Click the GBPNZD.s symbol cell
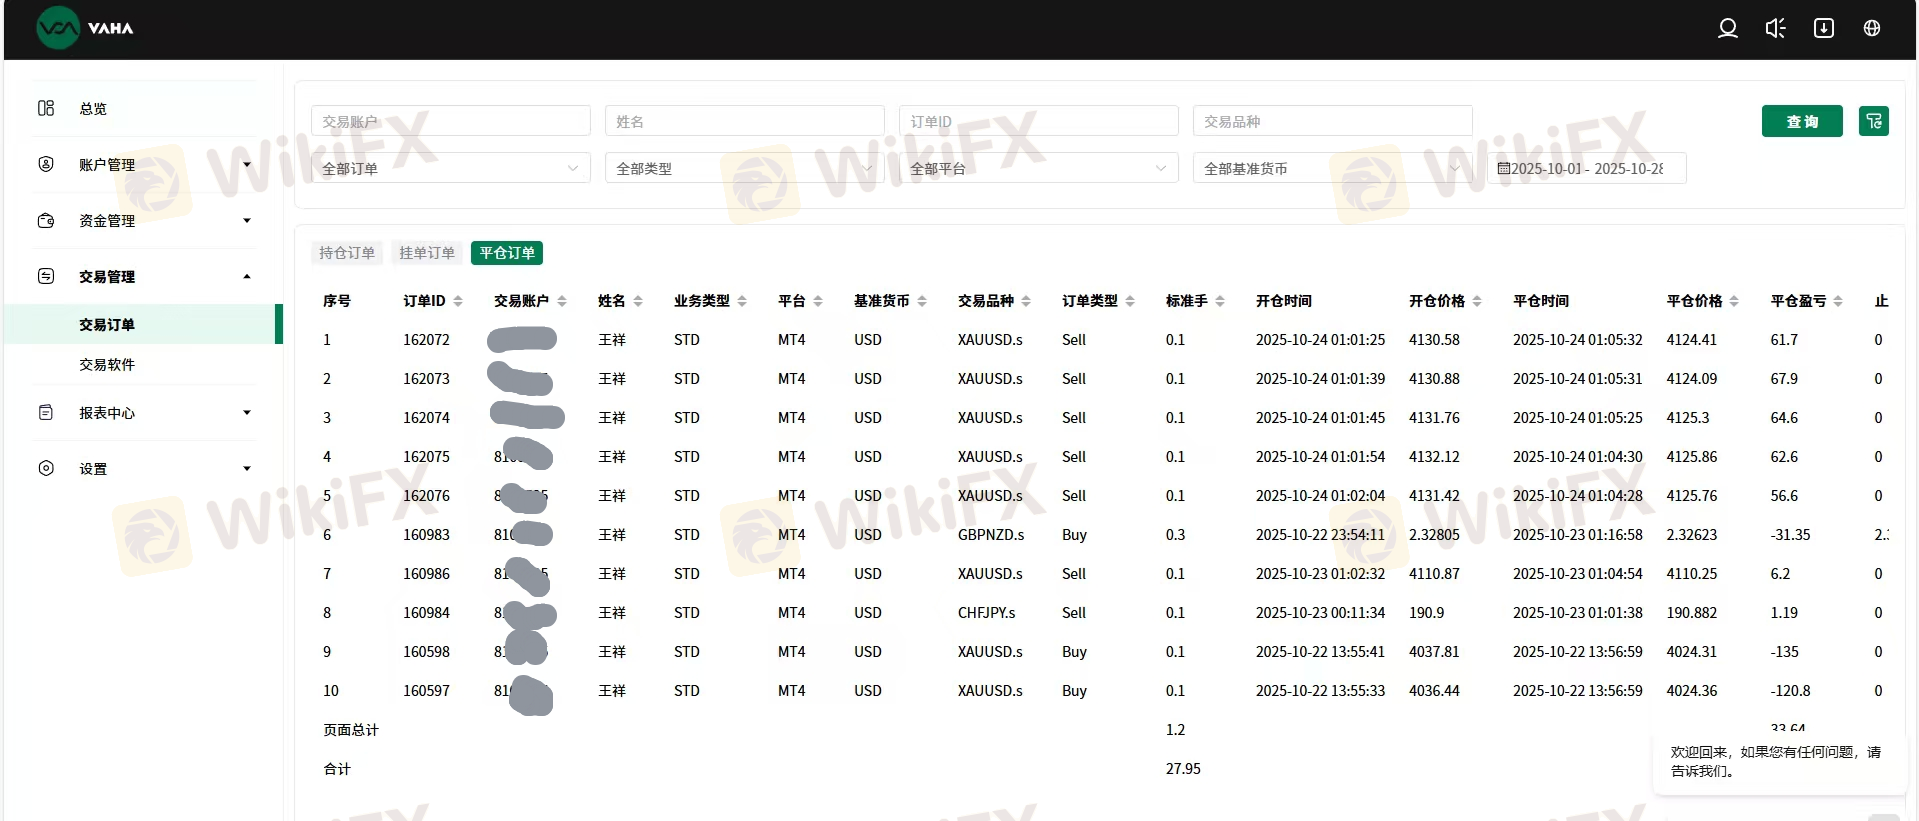Viewport: 1919px width, 821px height. pos(991,535)
